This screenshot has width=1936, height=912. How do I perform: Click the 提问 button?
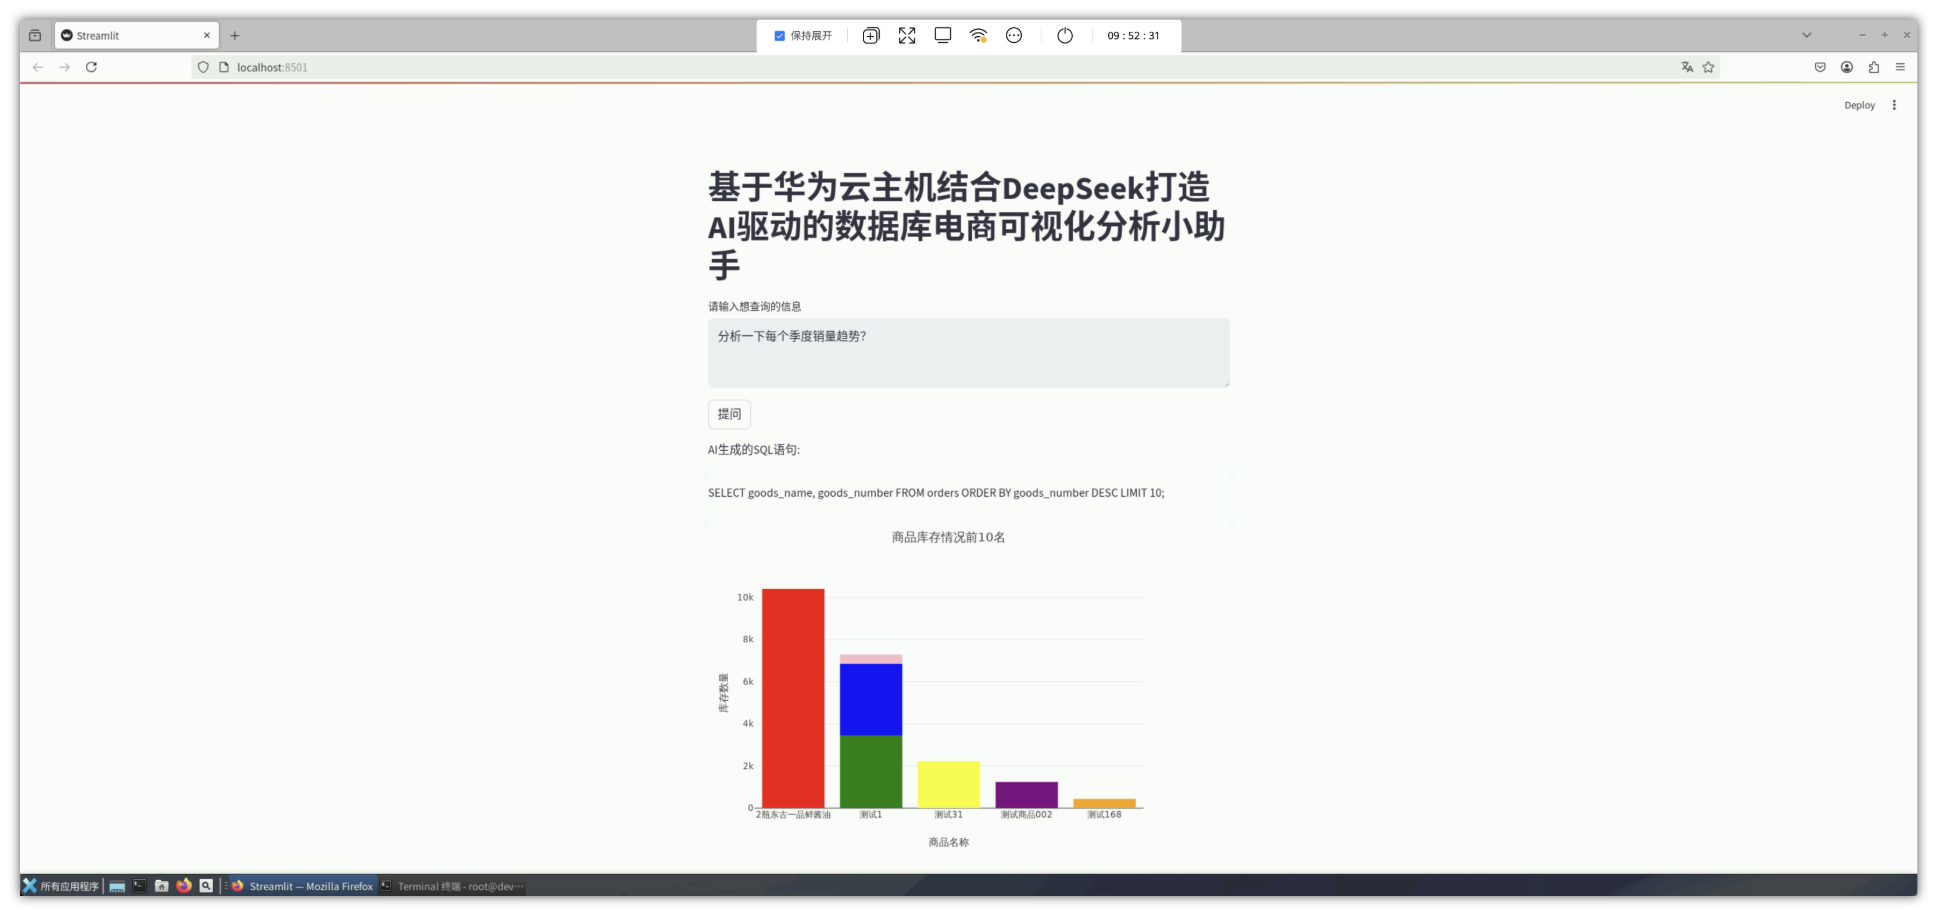point(729,414)
